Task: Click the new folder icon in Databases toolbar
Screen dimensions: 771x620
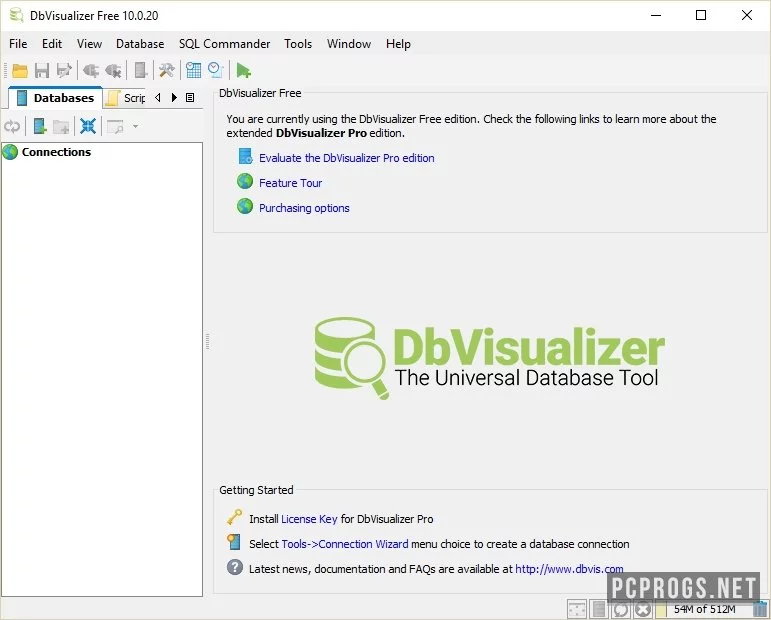Action: pos(61,127)
